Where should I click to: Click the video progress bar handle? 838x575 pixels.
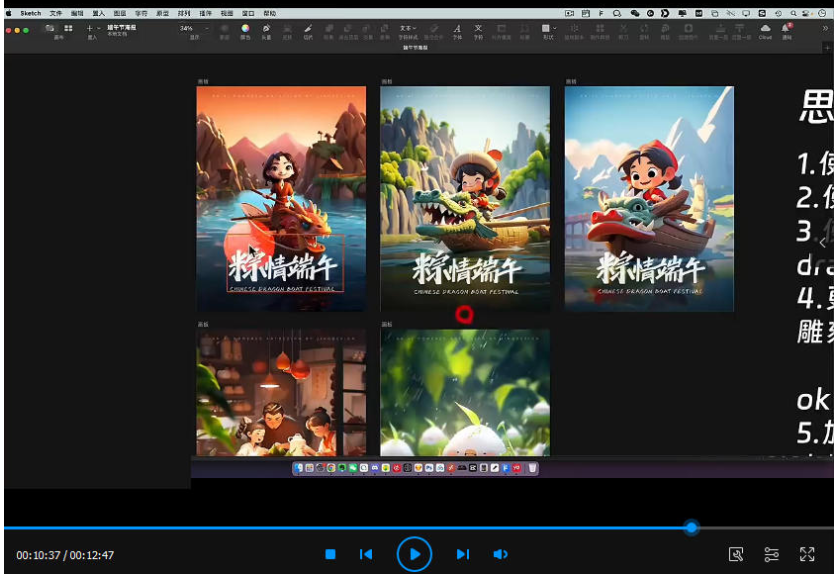pyautogui.click(x=691, y=527)
